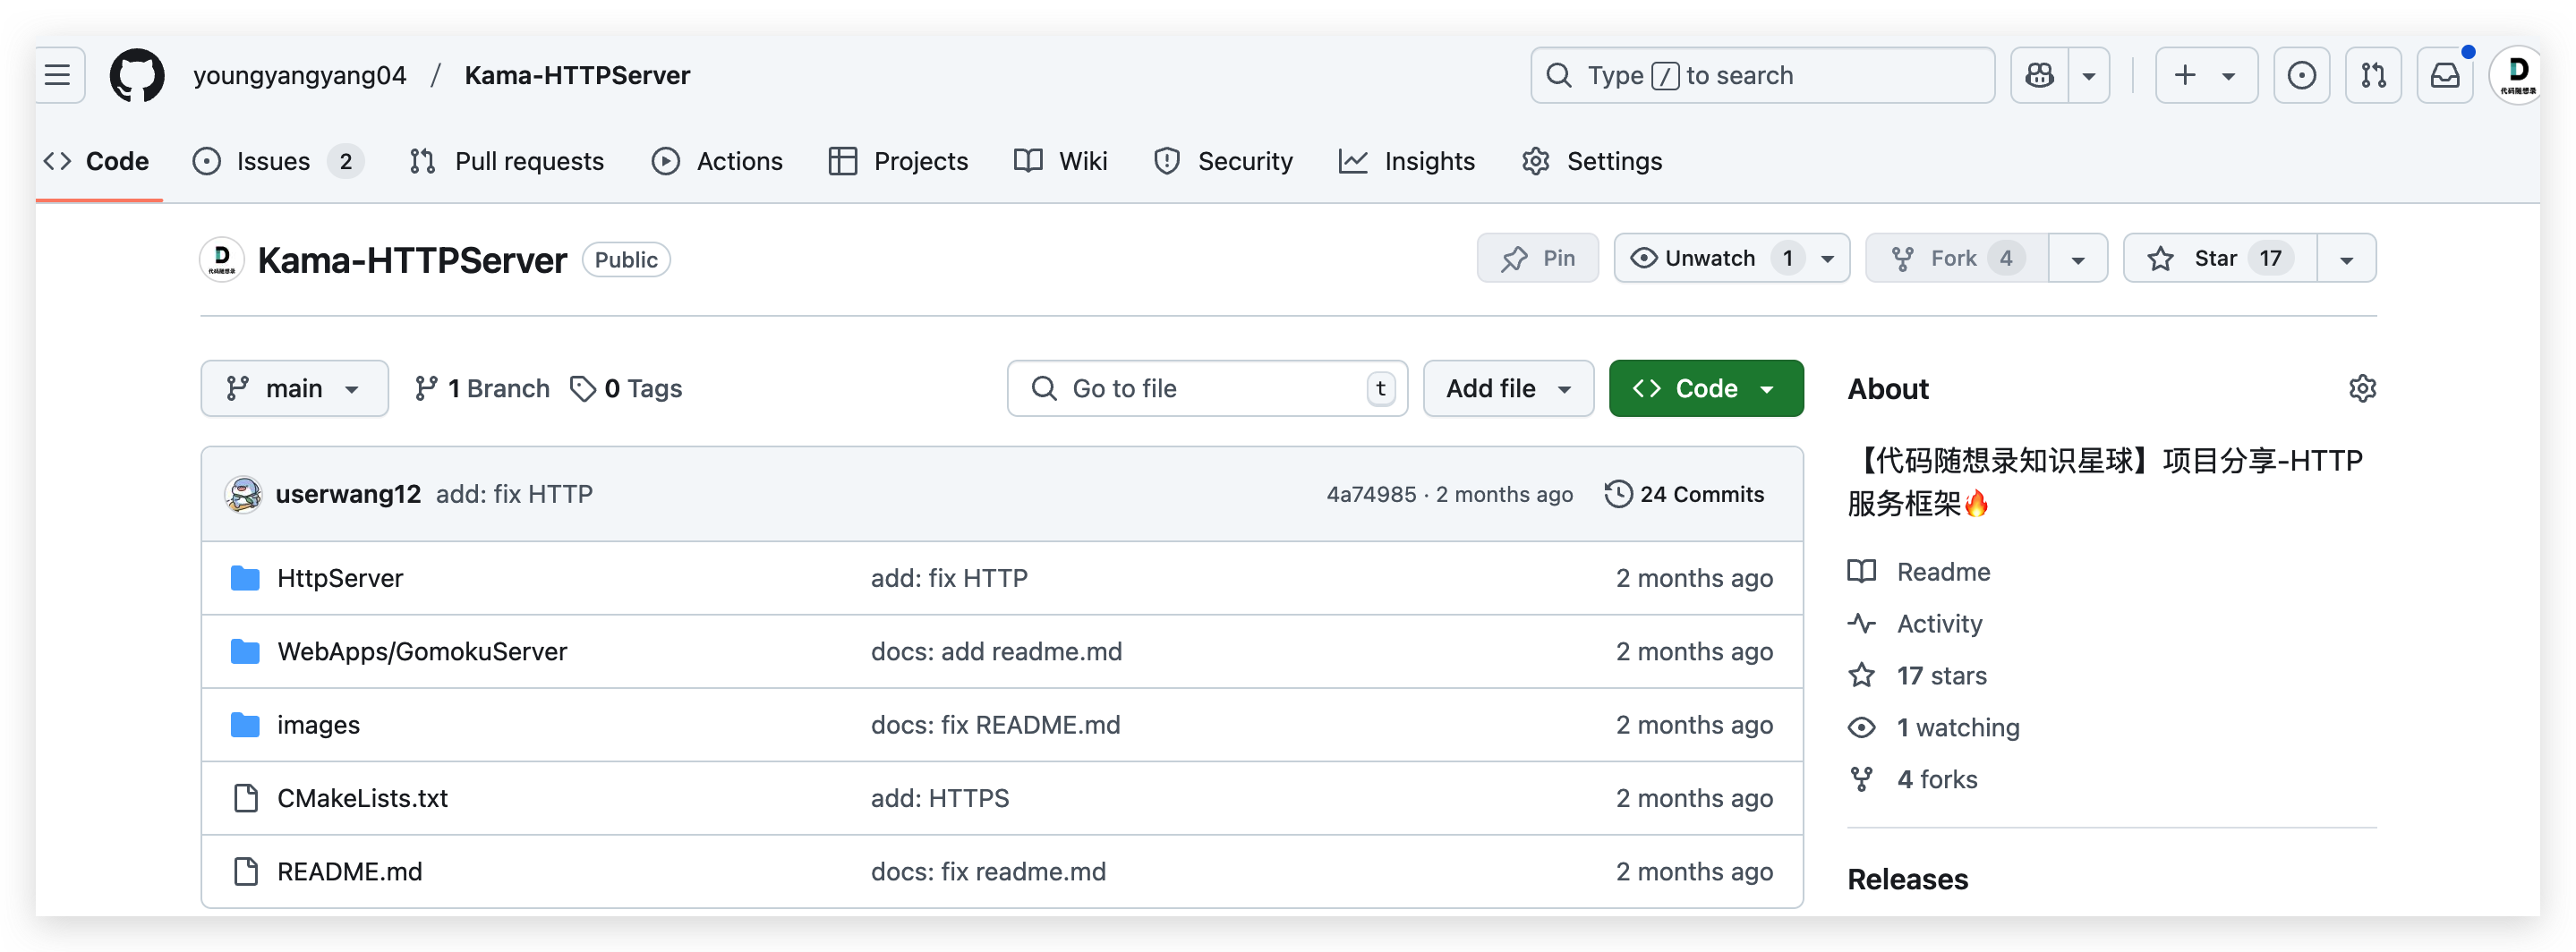
Task: Click the HttpServer folder icon
Action: click(x=245, y=578)
